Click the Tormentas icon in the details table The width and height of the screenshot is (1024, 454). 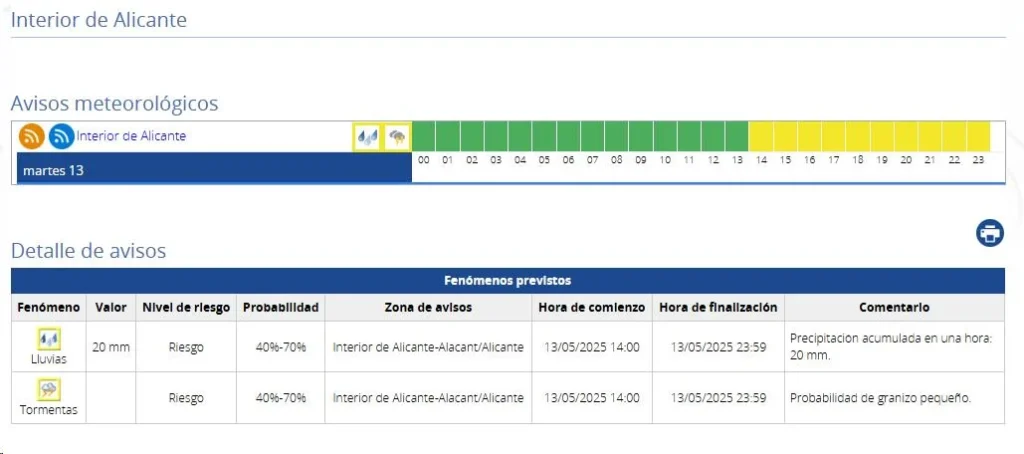point(49,390)
